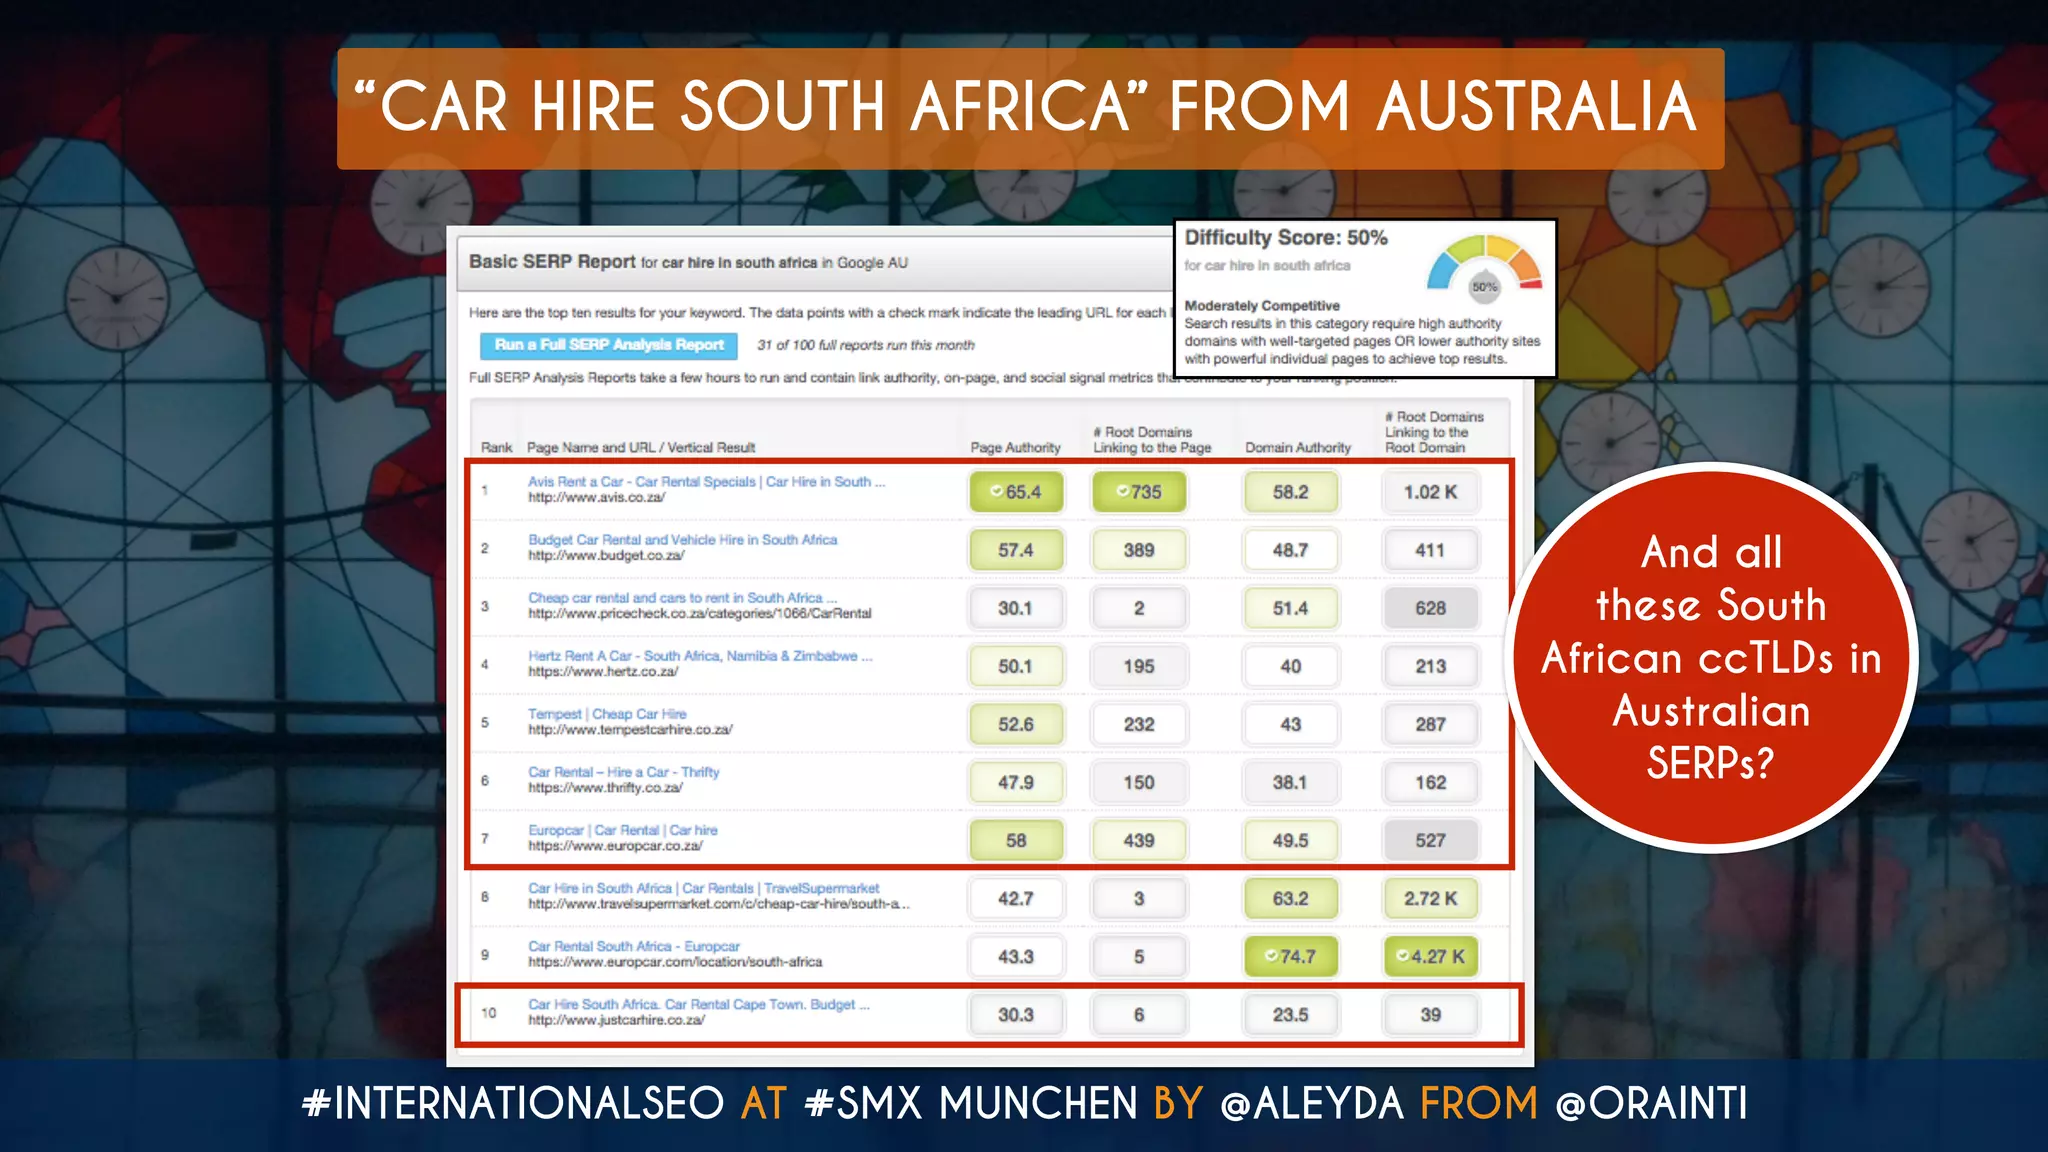Open the Car Rental South Africa Europcar link
2048x1152 pixels.
[x=634, y=946]
